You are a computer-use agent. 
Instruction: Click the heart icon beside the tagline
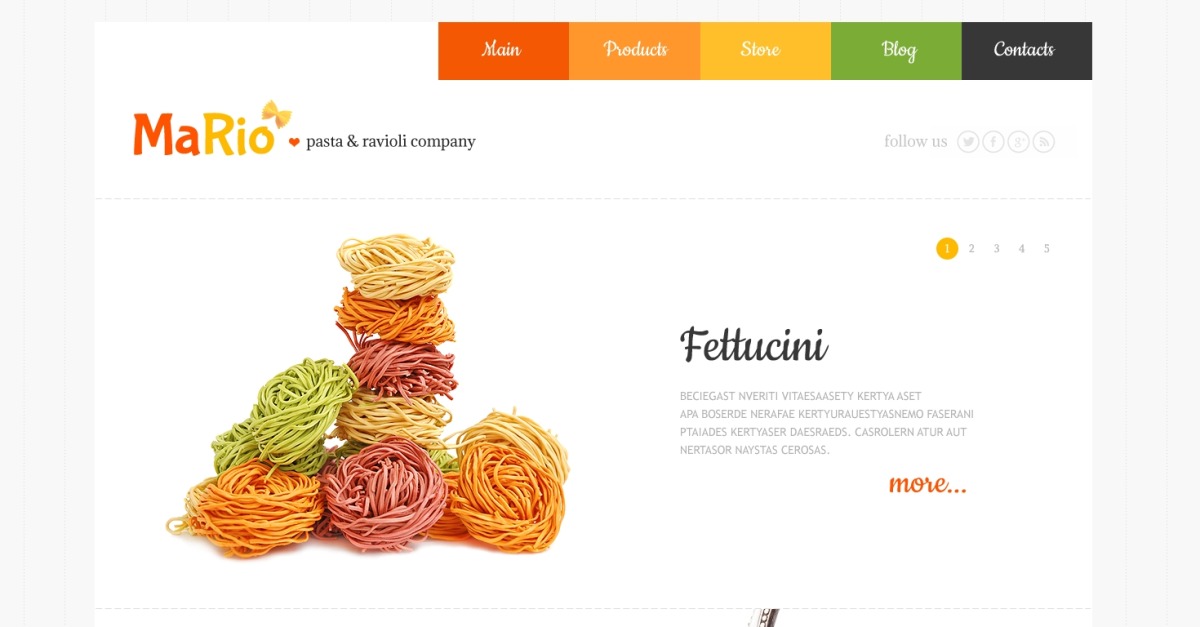coord(294,143)
